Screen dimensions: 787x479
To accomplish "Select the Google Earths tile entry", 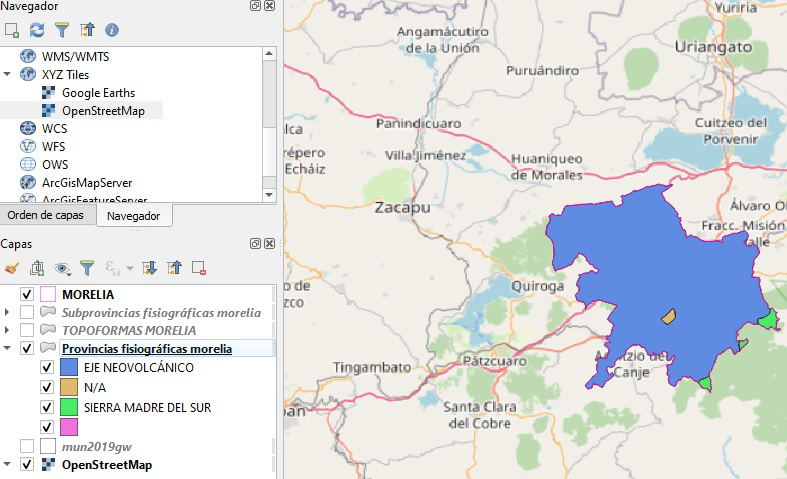I will click(98, 93).
